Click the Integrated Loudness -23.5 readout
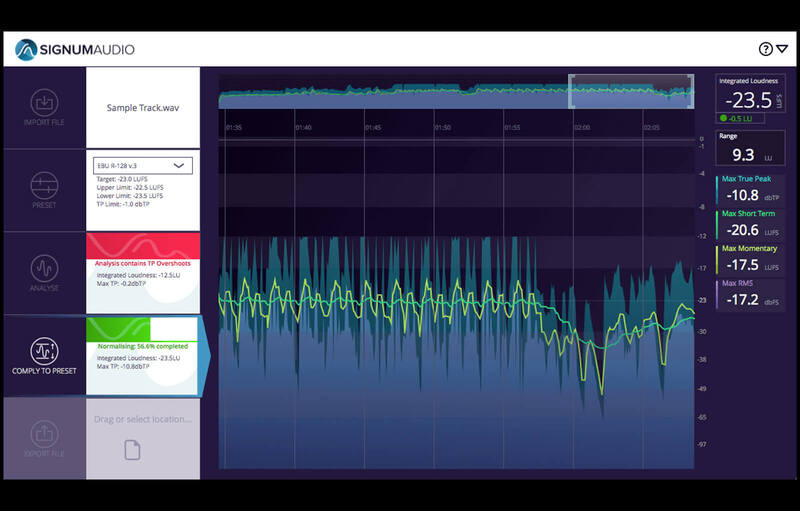 point(750,95)
